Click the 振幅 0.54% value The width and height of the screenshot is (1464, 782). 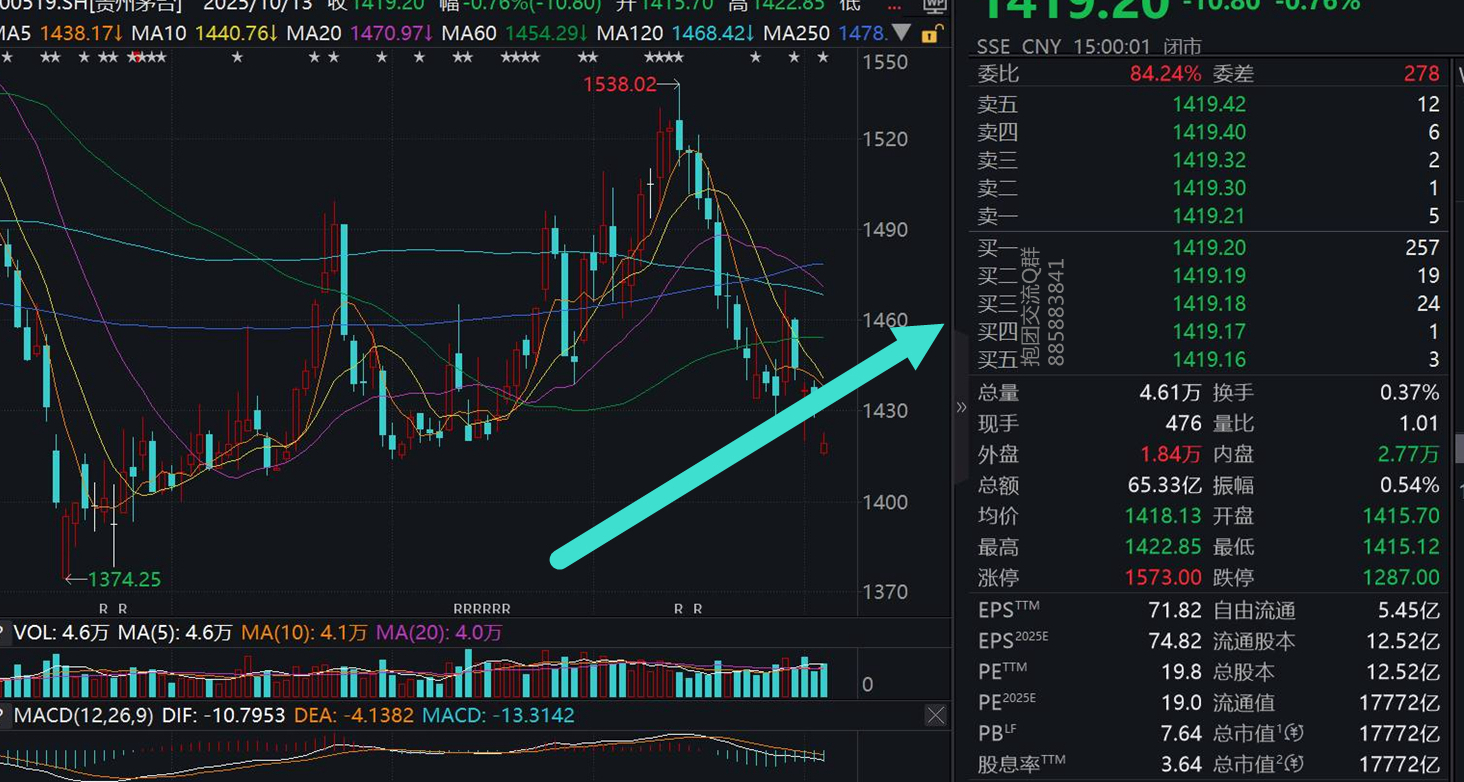(1410, 485)
